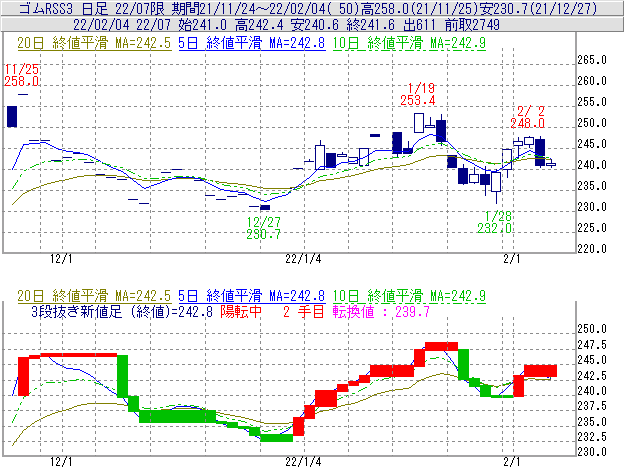This screenshot has height=475, width=624.
Task: Click the '22/1/4' date label on upper chart axis
Action: [303, 259]
